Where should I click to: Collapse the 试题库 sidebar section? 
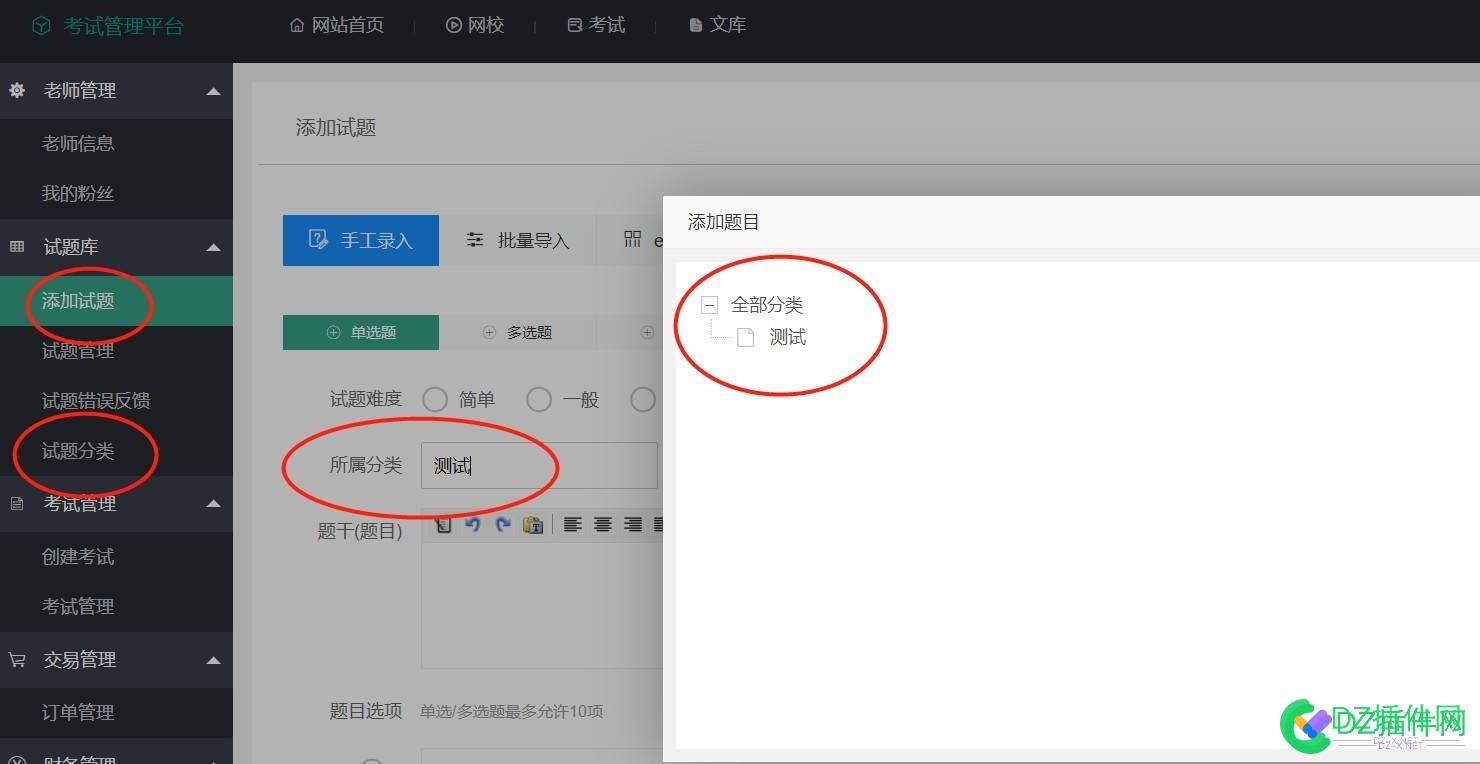(x=213, y=247)
